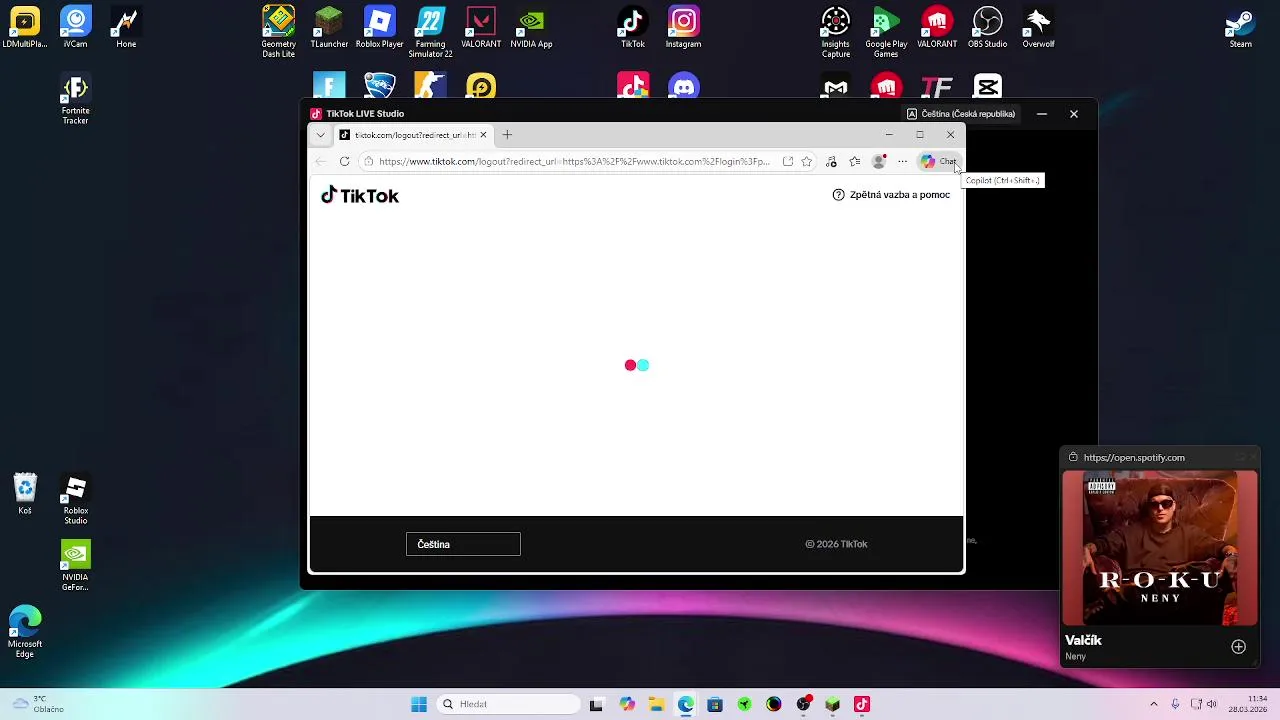This screenshot has width=1280, height=720.
Task: Open Zpětná vazba a pomoc link
Action: tap(891, 195)
